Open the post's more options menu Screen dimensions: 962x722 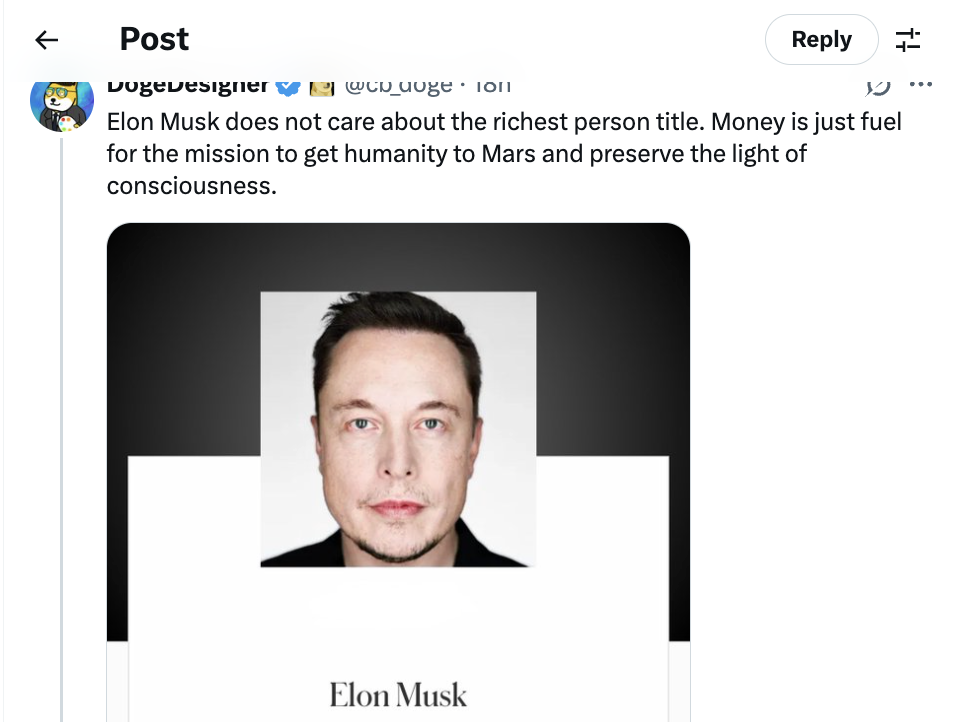click(x=921, y=85)
